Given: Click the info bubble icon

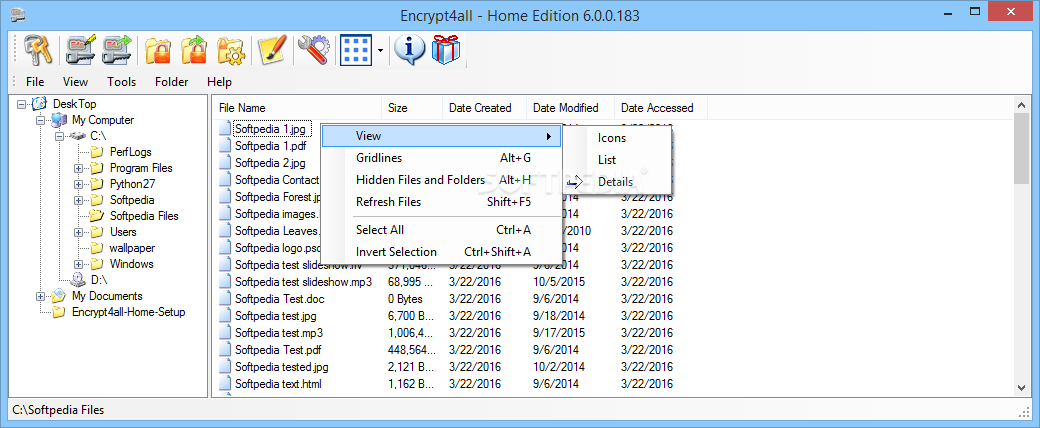Looking at the screenshot, I should [x=410, y=50].
